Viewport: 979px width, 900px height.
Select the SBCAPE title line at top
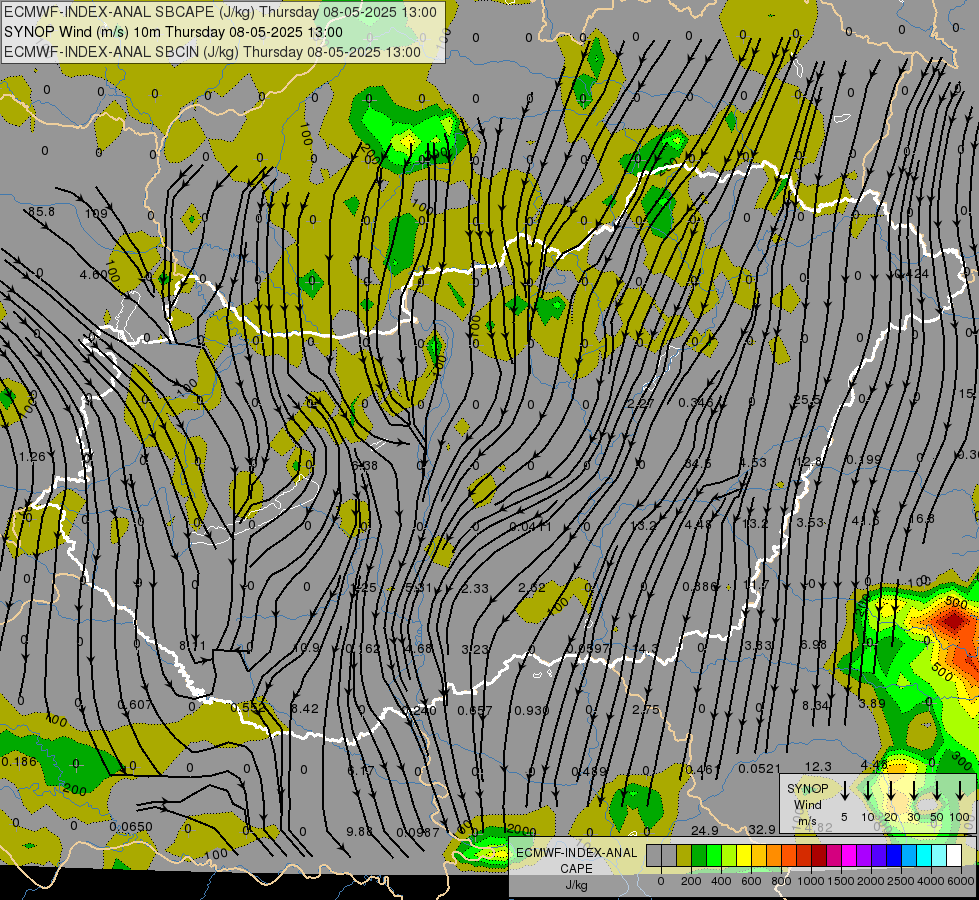[x=220, y=12]
